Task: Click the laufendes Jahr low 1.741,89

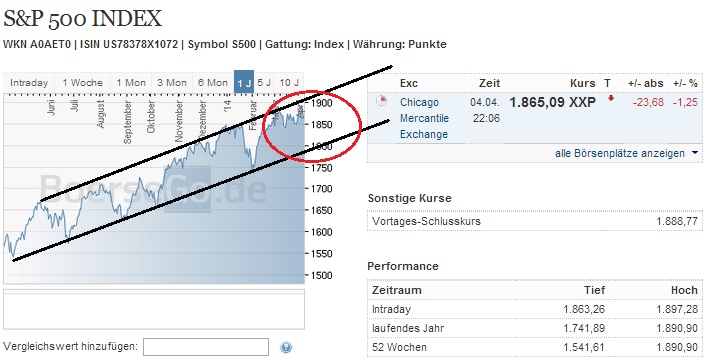Action: coord(584,328)
